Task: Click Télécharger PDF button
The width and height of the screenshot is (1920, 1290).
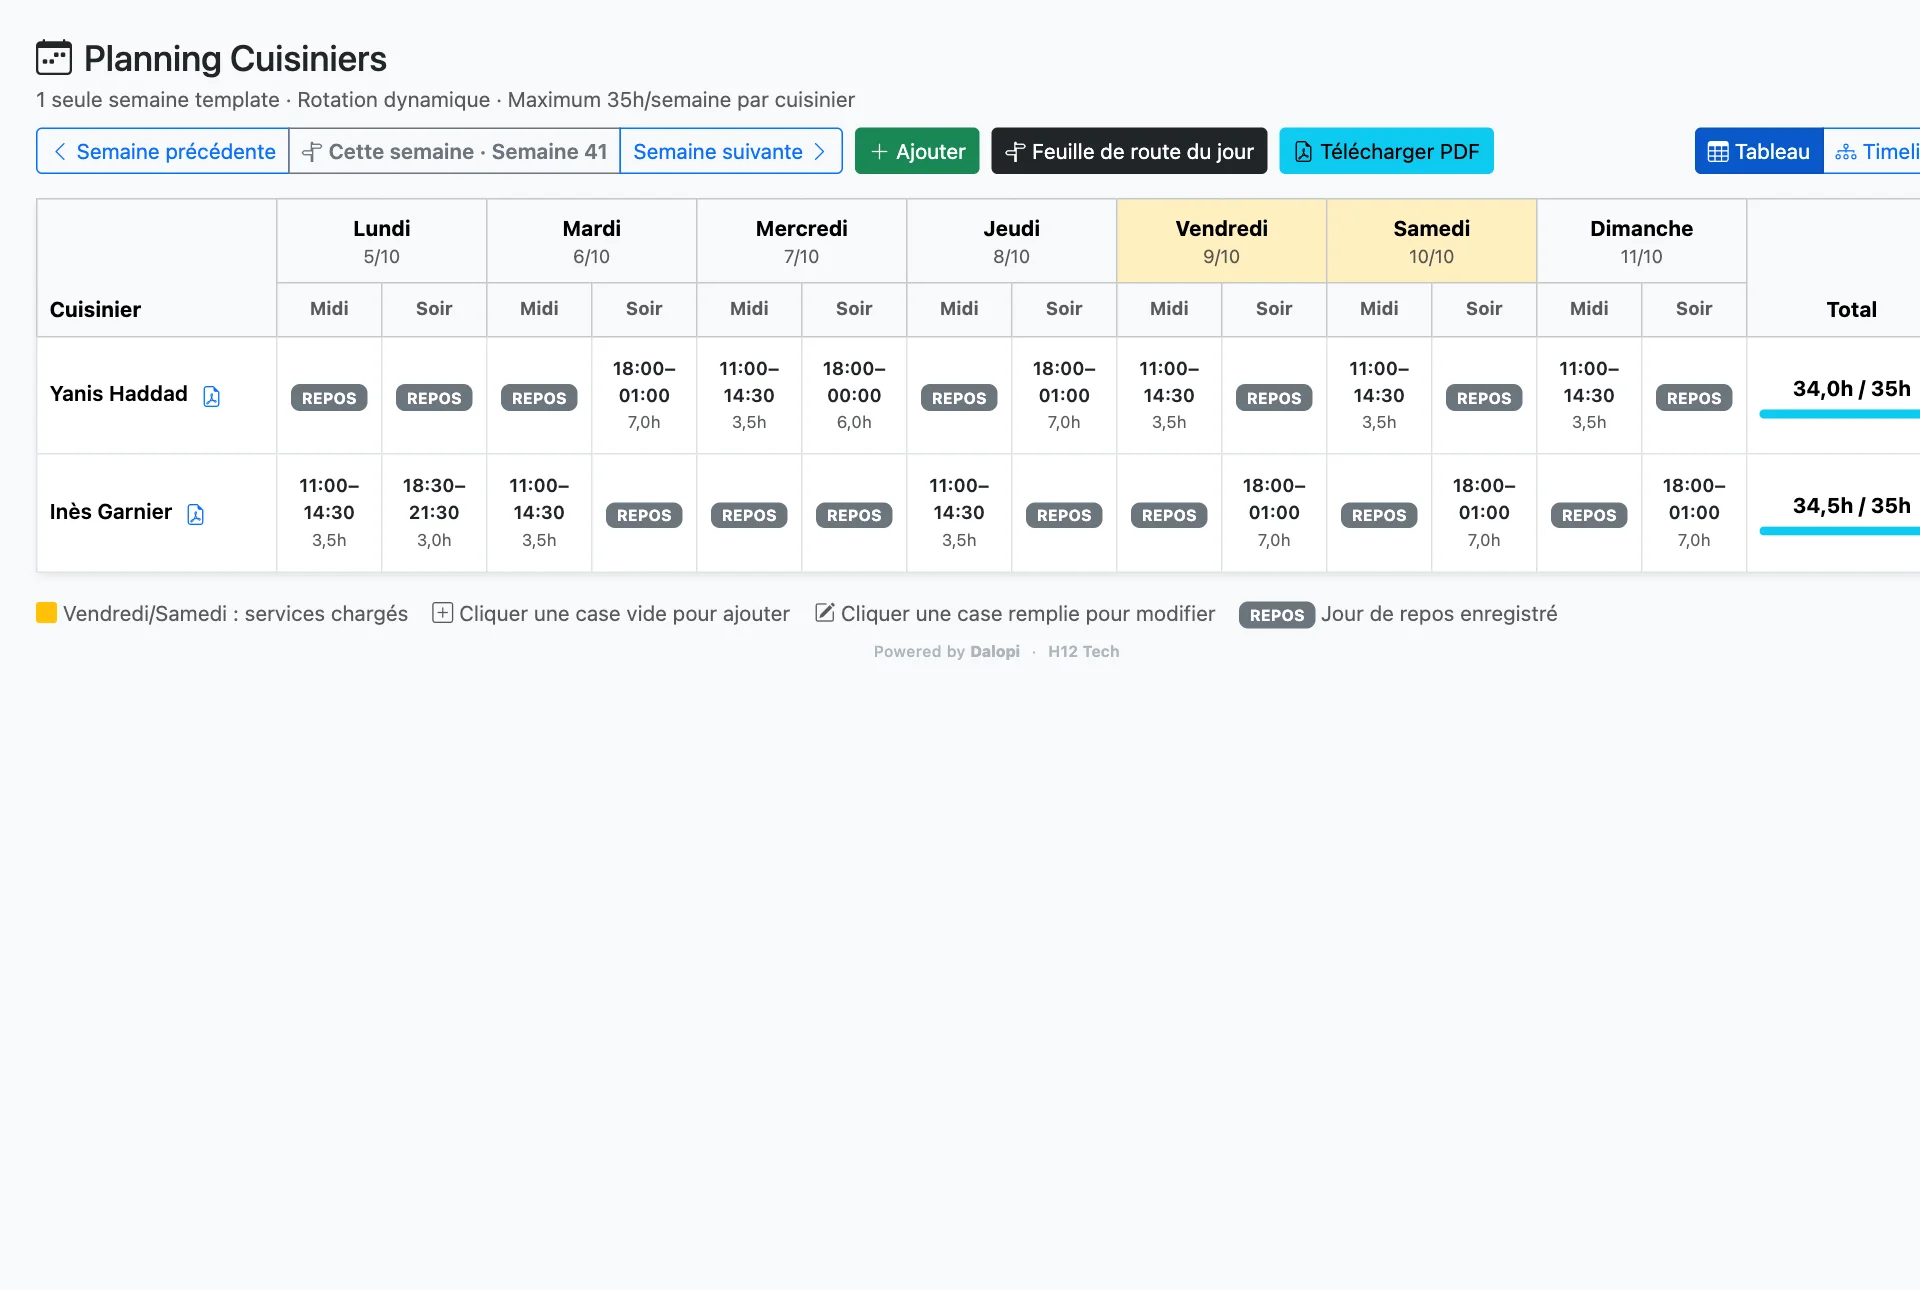Action: tap(1386, 151)
